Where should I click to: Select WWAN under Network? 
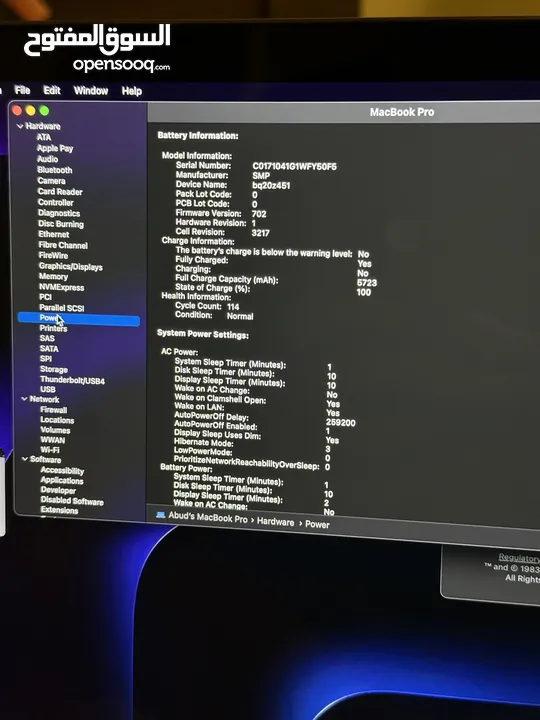tap(52, 440)
